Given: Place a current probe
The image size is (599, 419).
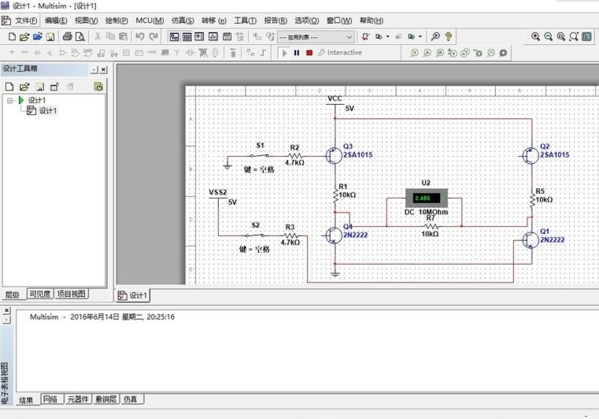Looking at the screenshot, I should click(427, 53).
